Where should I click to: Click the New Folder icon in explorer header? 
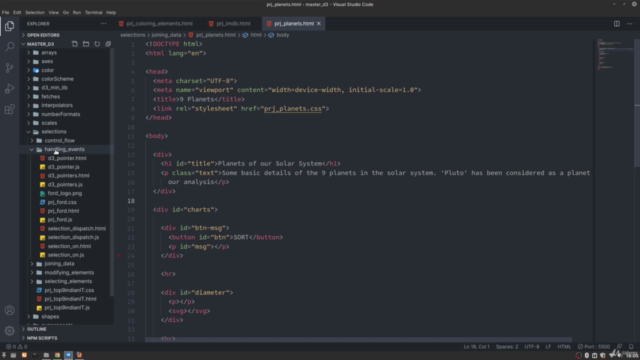pos(86,44)
